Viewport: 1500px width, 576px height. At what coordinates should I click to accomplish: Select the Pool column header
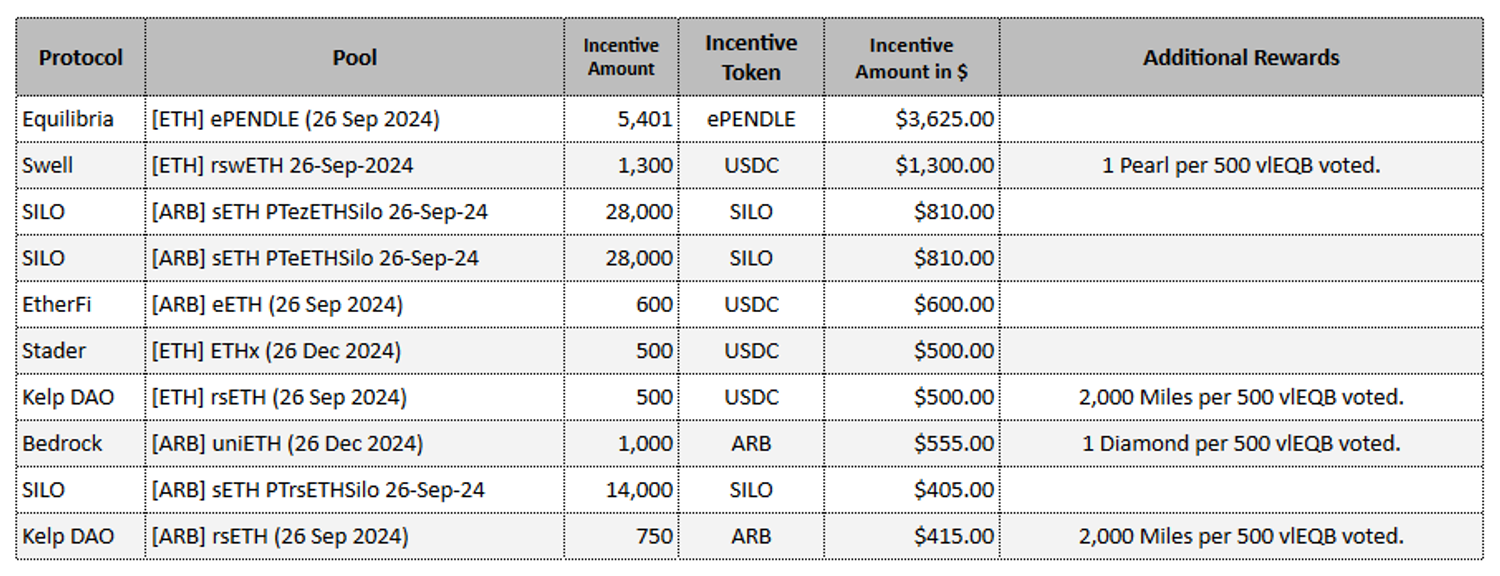[354, 58]
